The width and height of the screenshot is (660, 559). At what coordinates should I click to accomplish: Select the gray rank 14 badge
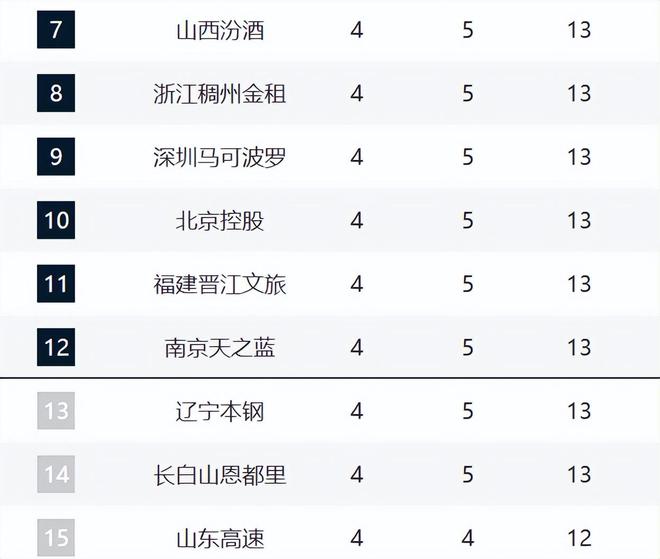click(56, 474)
